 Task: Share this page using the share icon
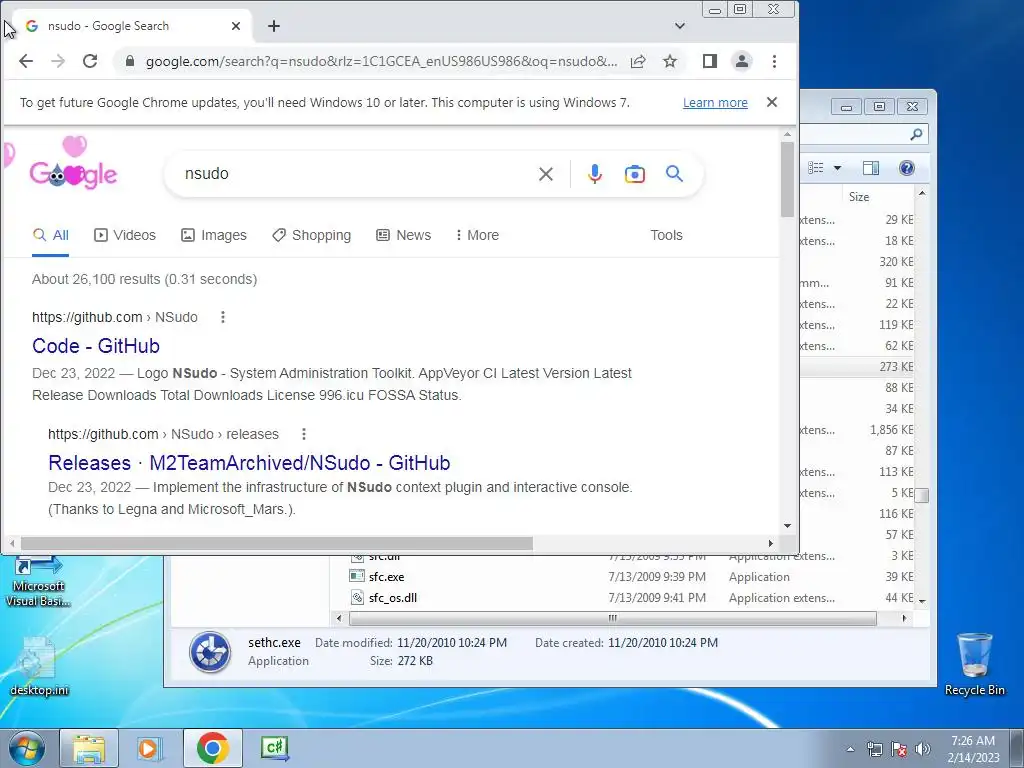tap(638, 61)
